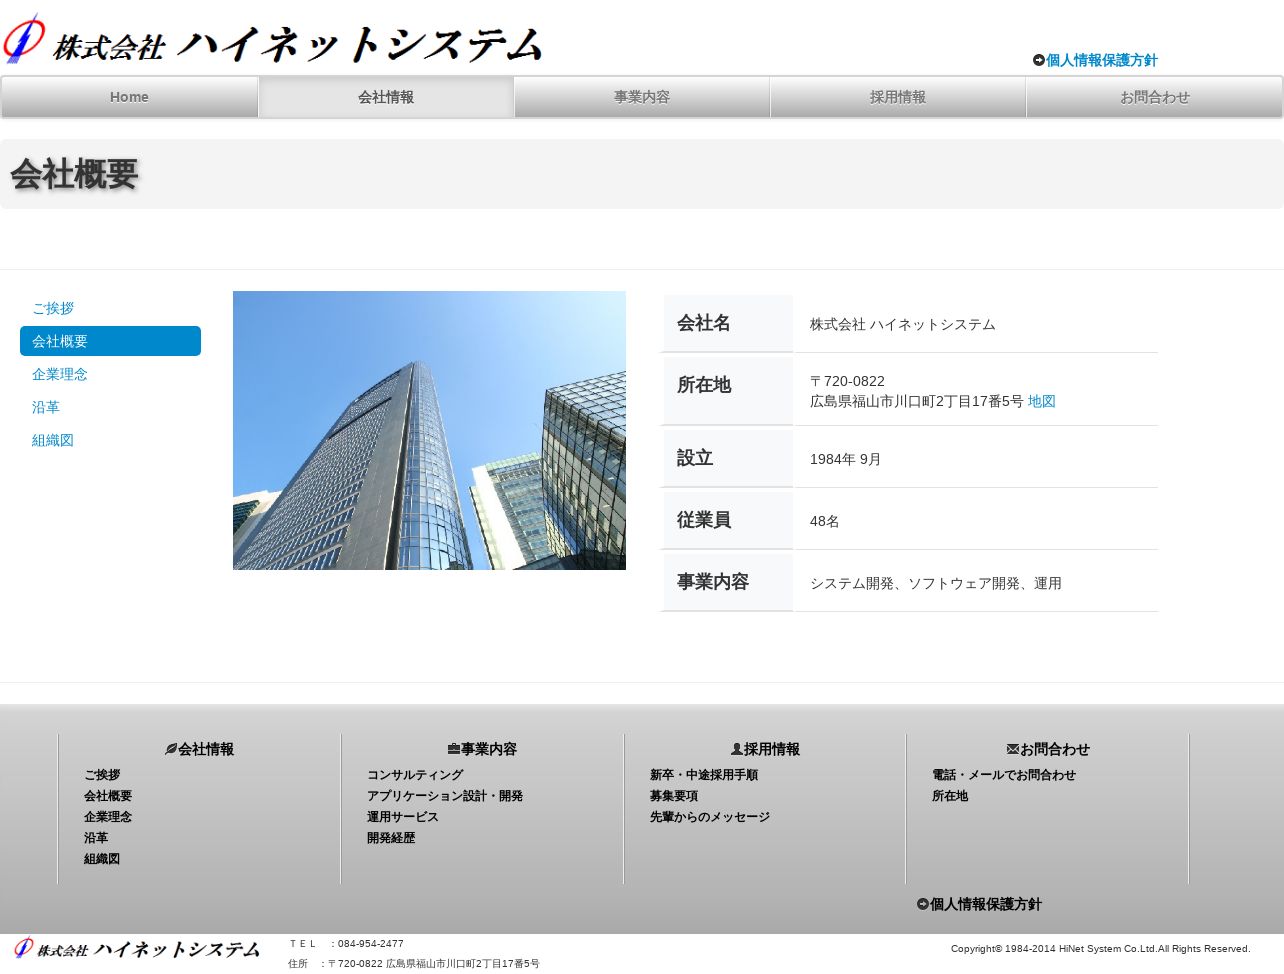Click the footer phone number 084-954-2477

tap(371, 944)
